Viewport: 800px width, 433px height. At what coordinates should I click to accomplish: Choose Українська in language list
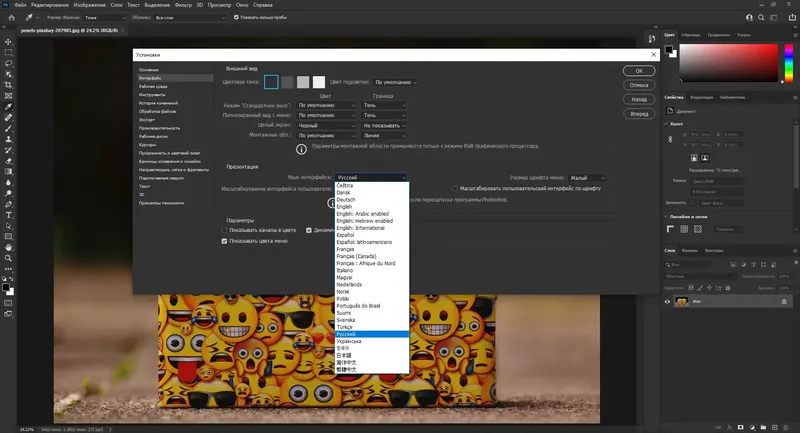pyautogui.click(x=372, y=341)
